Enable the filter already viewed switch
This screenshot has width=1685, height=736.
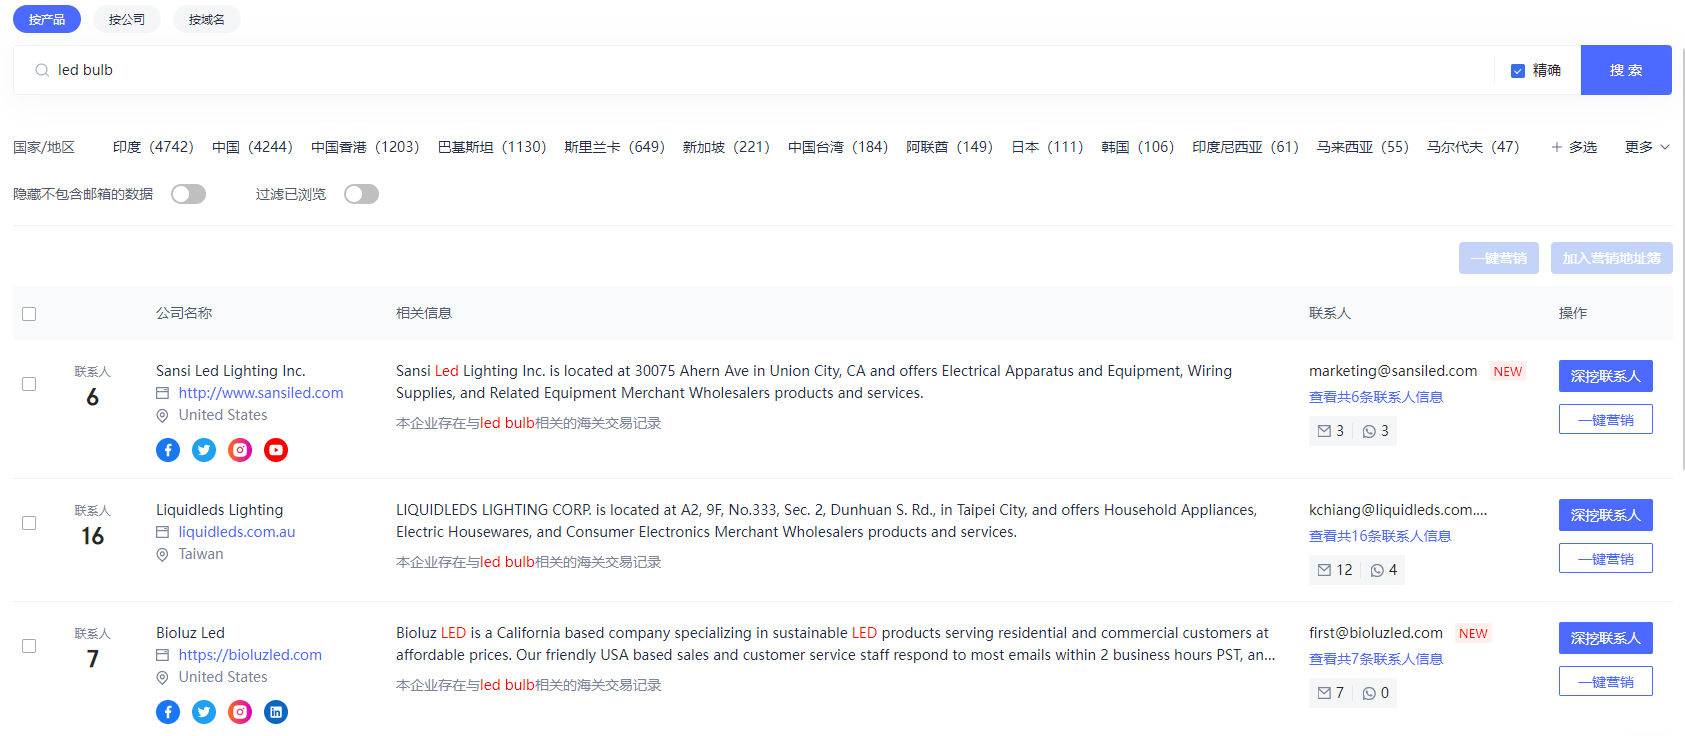coord(361,194)
